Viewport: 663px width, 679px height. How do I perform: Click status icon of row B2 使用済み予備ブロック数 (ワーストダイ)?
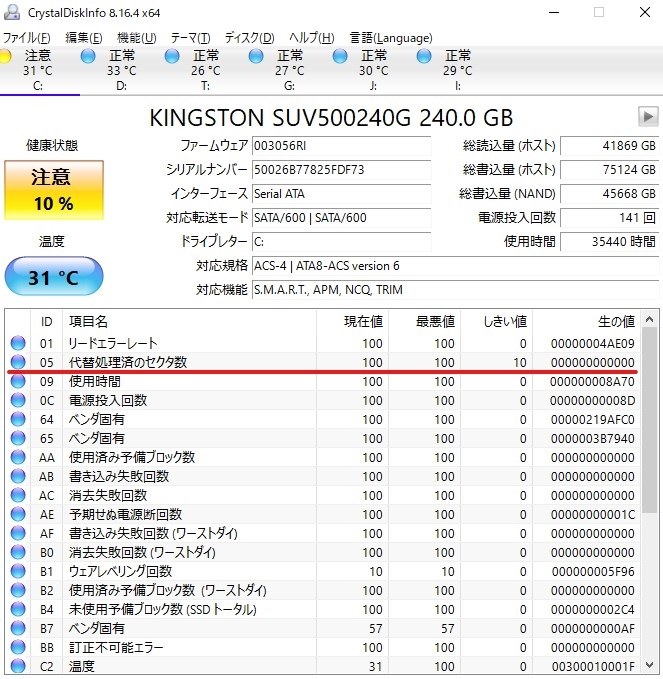(18, 591)
